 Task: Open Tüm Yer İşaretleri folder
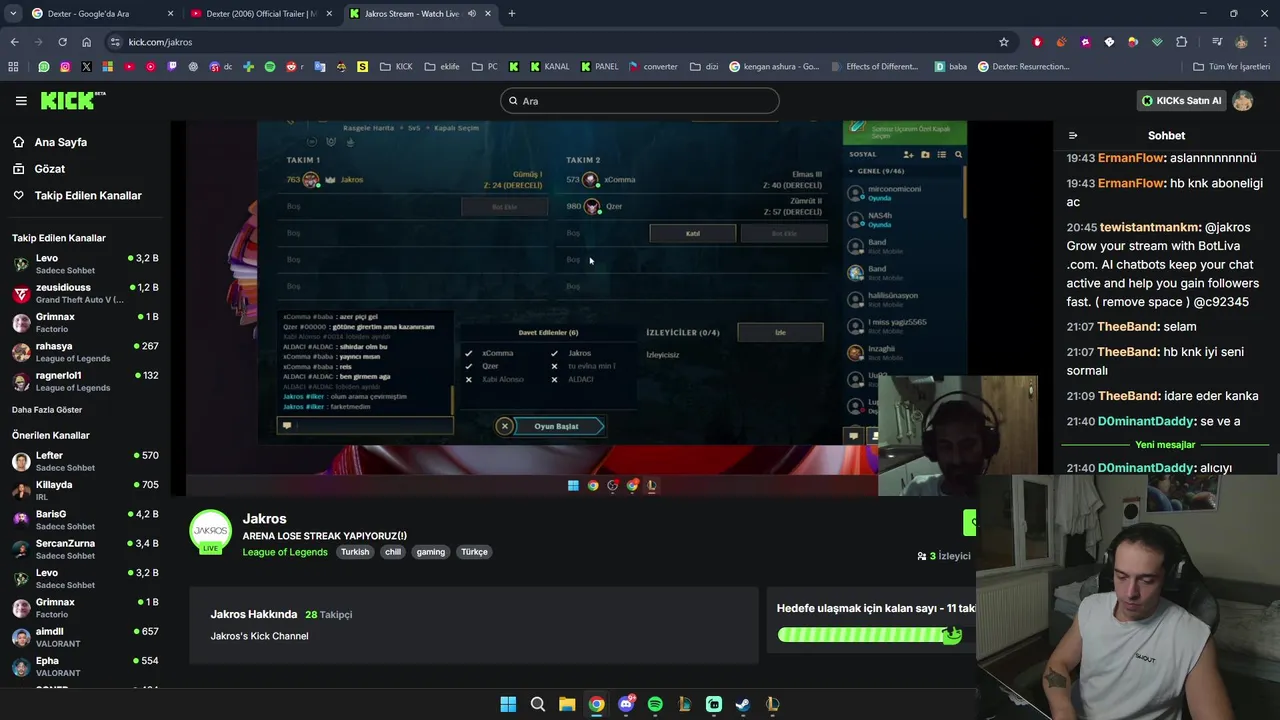click(x=1232, y=67)
